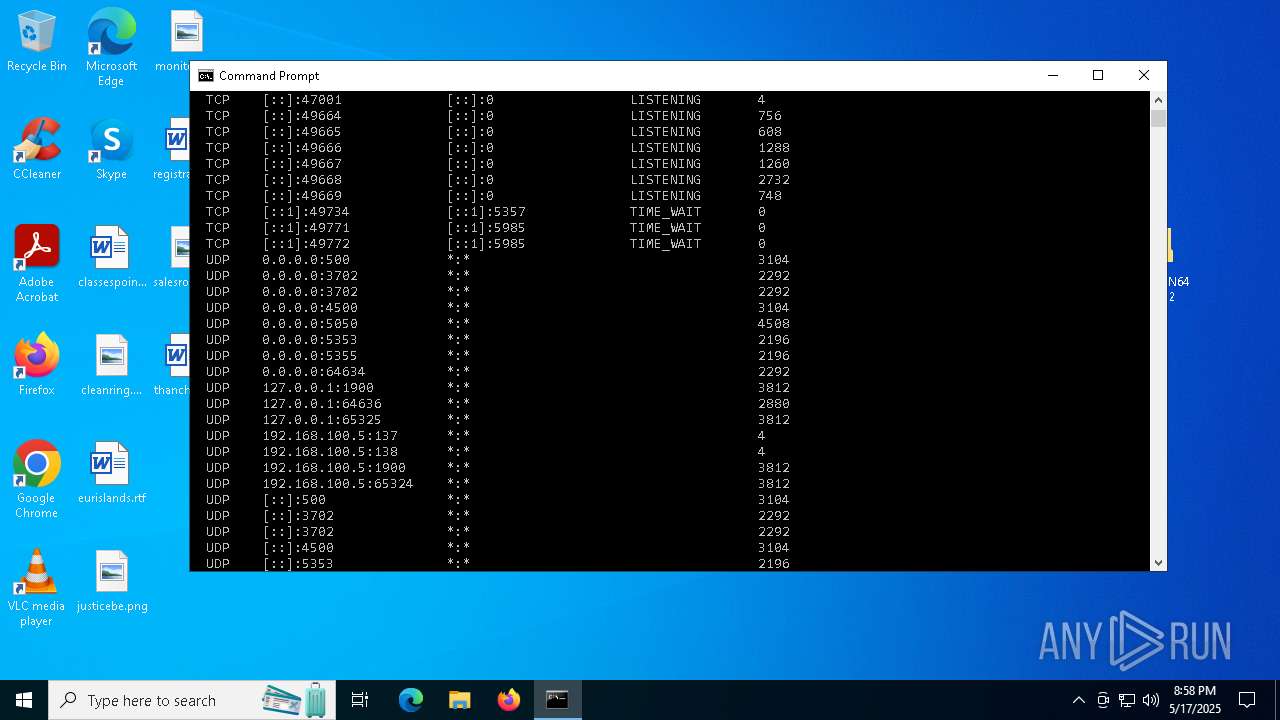
Task: Close the Command Prompt window
Action: (x=1144, y=76)
